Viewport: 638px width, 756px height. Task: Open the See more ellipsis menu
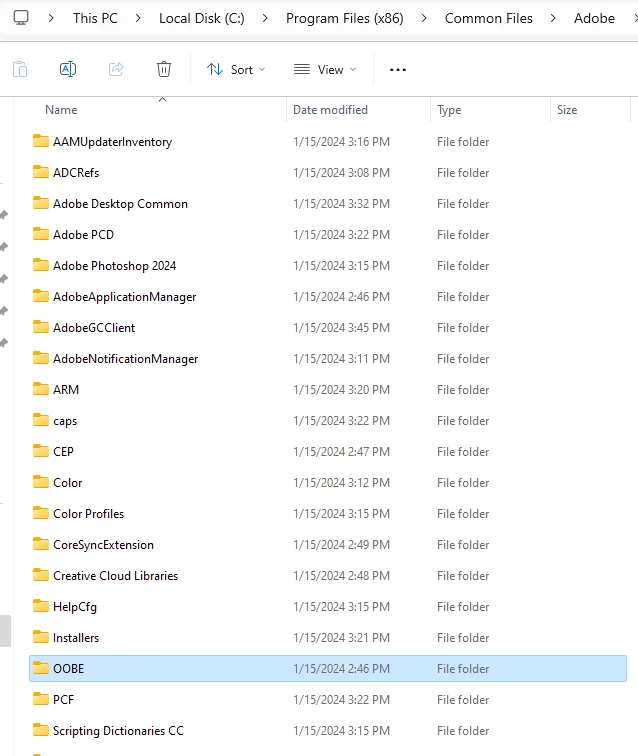pos(397,70)
